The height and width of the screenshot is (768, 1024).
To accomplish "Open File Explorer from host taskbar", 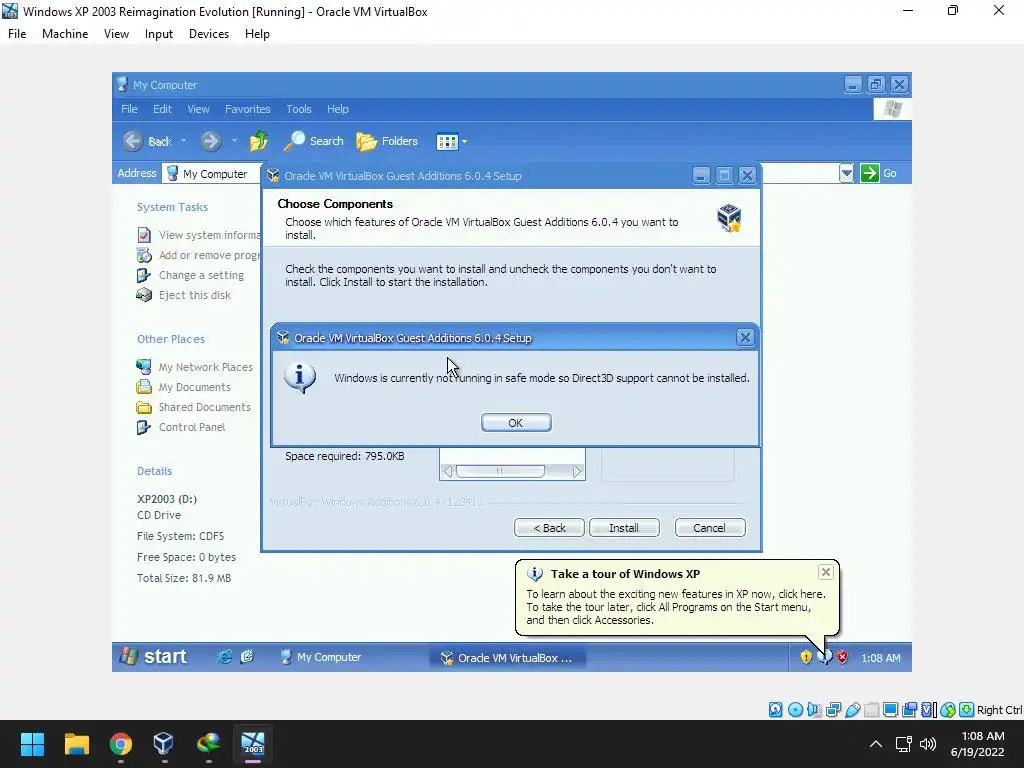I will [x=76, y=744].
